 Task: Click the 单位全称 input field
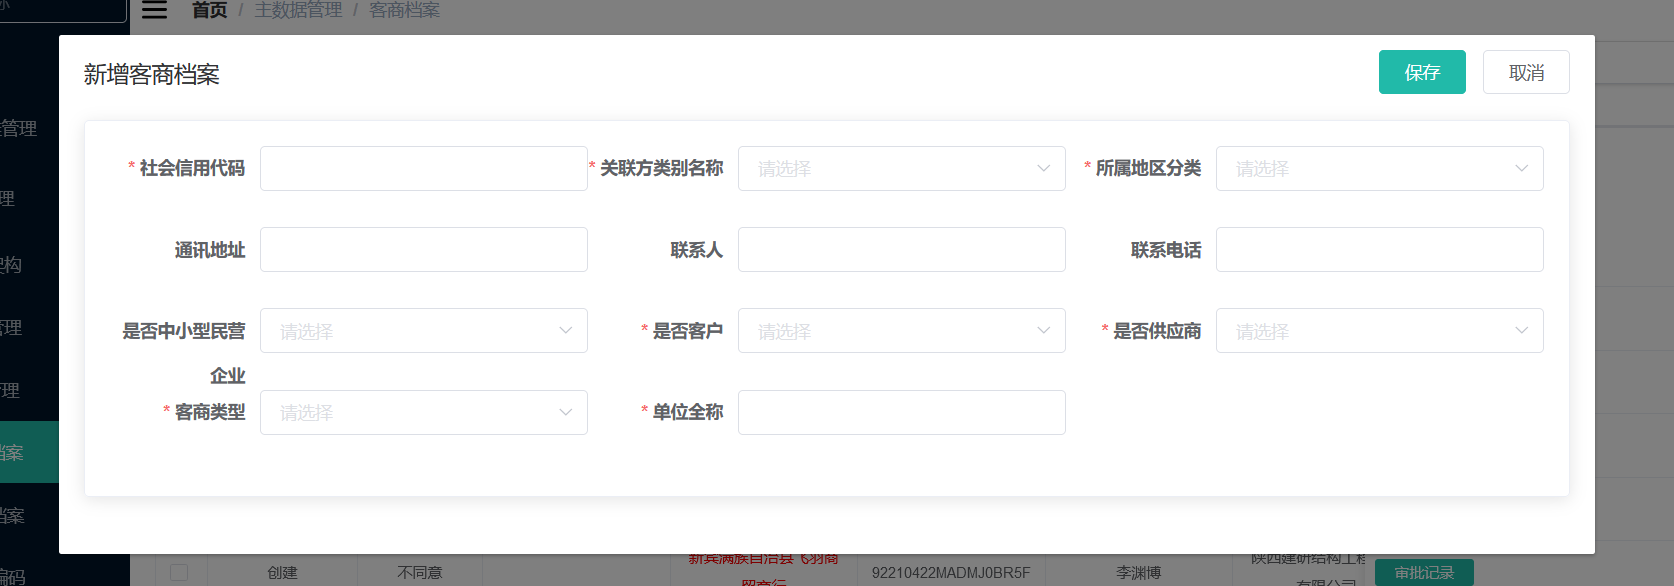point(900,412)
